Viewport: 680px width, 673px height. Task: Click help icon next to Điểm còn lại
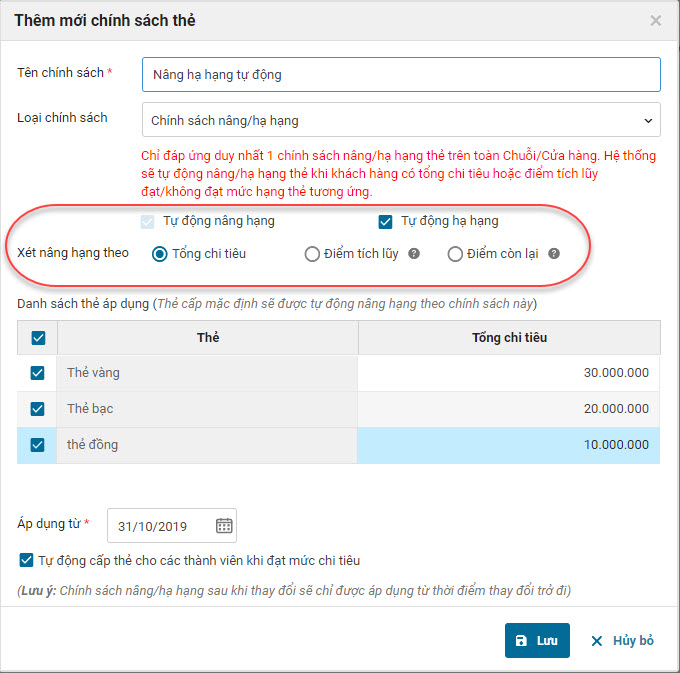coord(554,254)
